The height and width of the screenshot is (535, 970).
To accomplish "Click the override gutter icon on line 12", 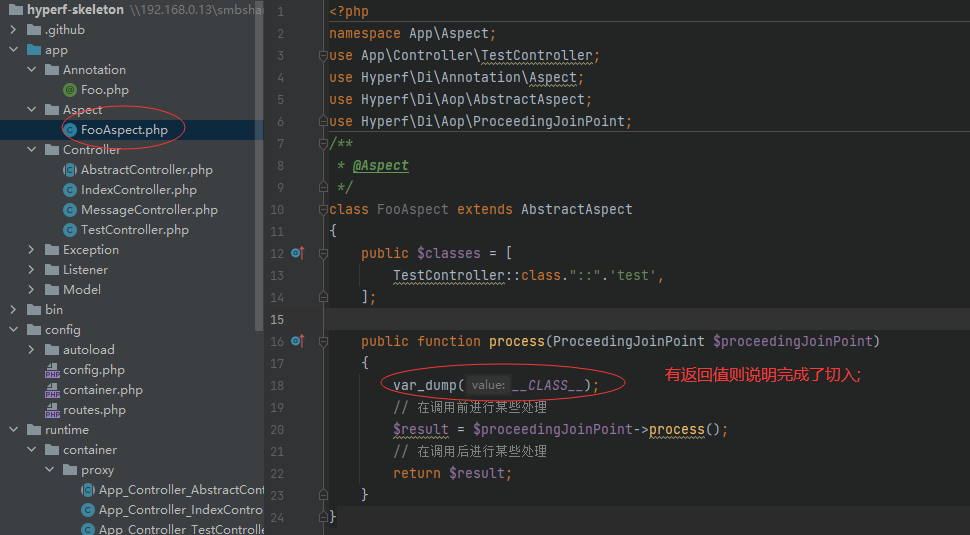I will pos(297,253).
